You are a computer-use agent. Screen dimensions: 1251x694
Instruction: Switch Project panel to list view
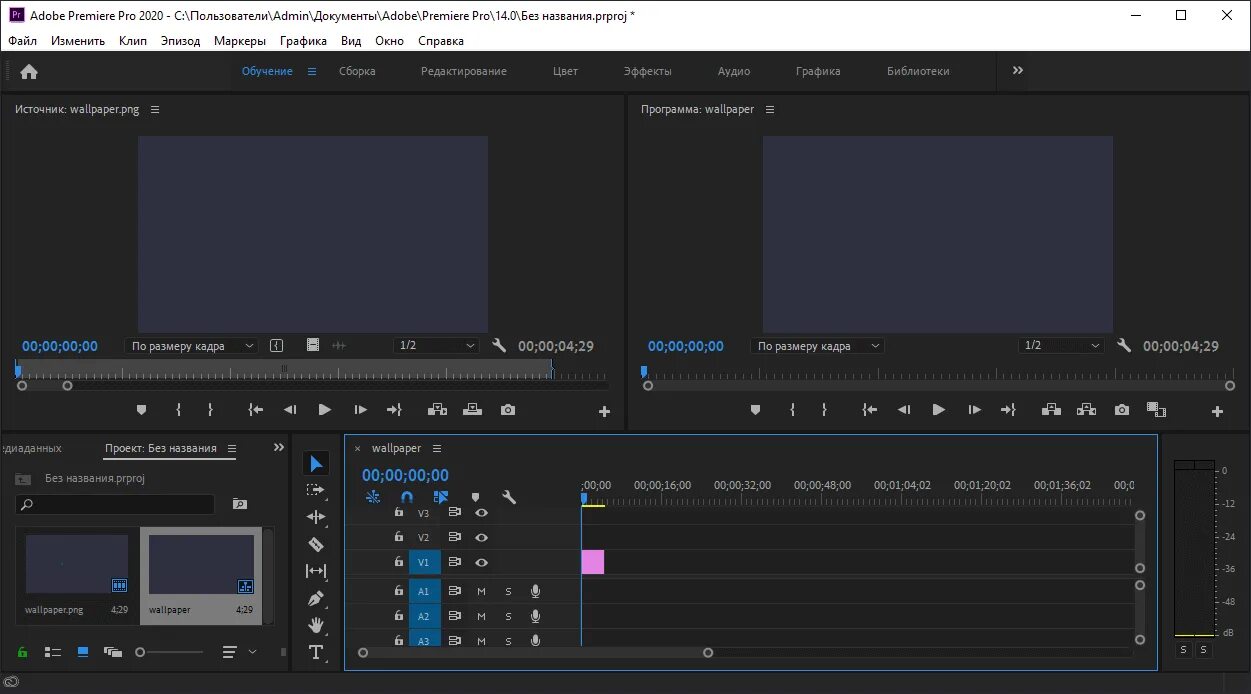pos(53,652)
